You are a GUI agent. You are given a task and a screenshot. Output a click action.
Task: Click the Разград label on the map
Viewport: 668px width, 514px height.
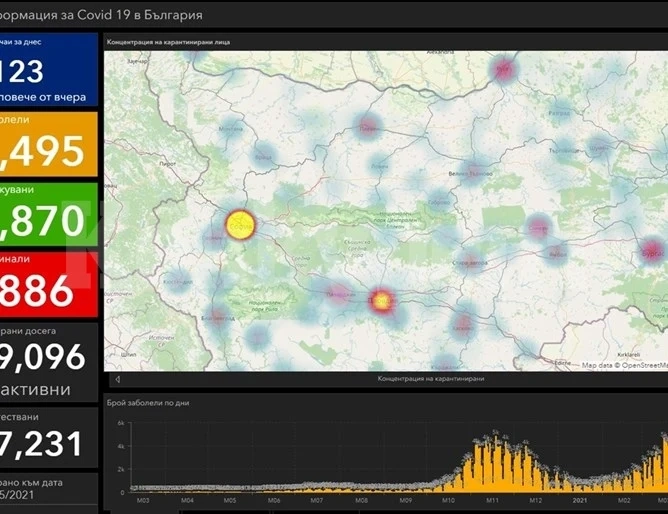[559, 113]
